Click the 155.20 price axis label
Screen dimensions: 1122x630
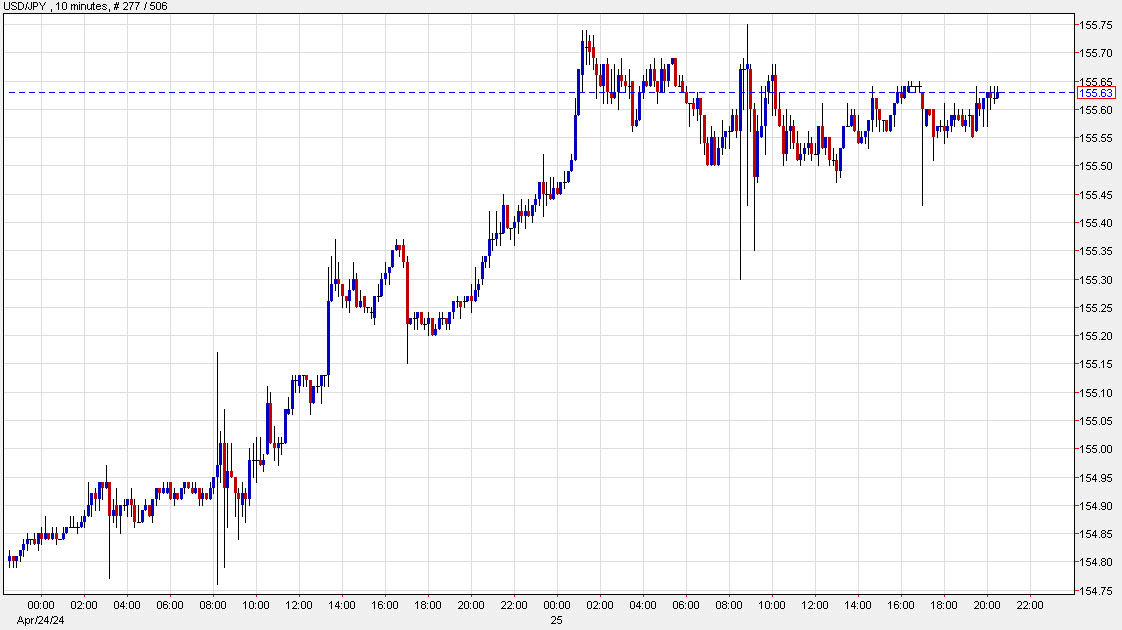pyautogui.click(x=1096, y=336)
